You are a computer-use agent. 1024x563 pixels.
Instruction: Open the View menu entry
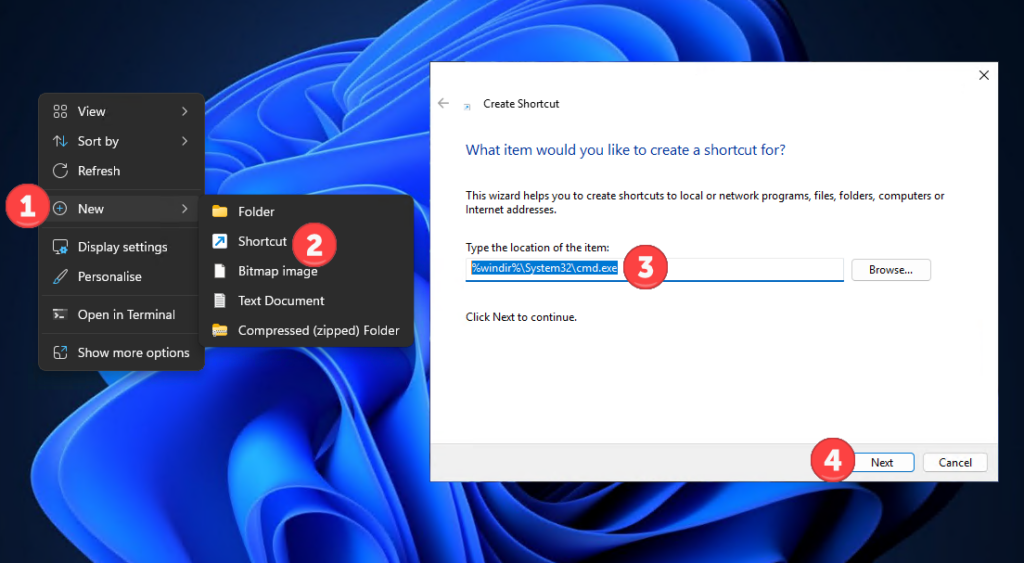click(121, 112)
